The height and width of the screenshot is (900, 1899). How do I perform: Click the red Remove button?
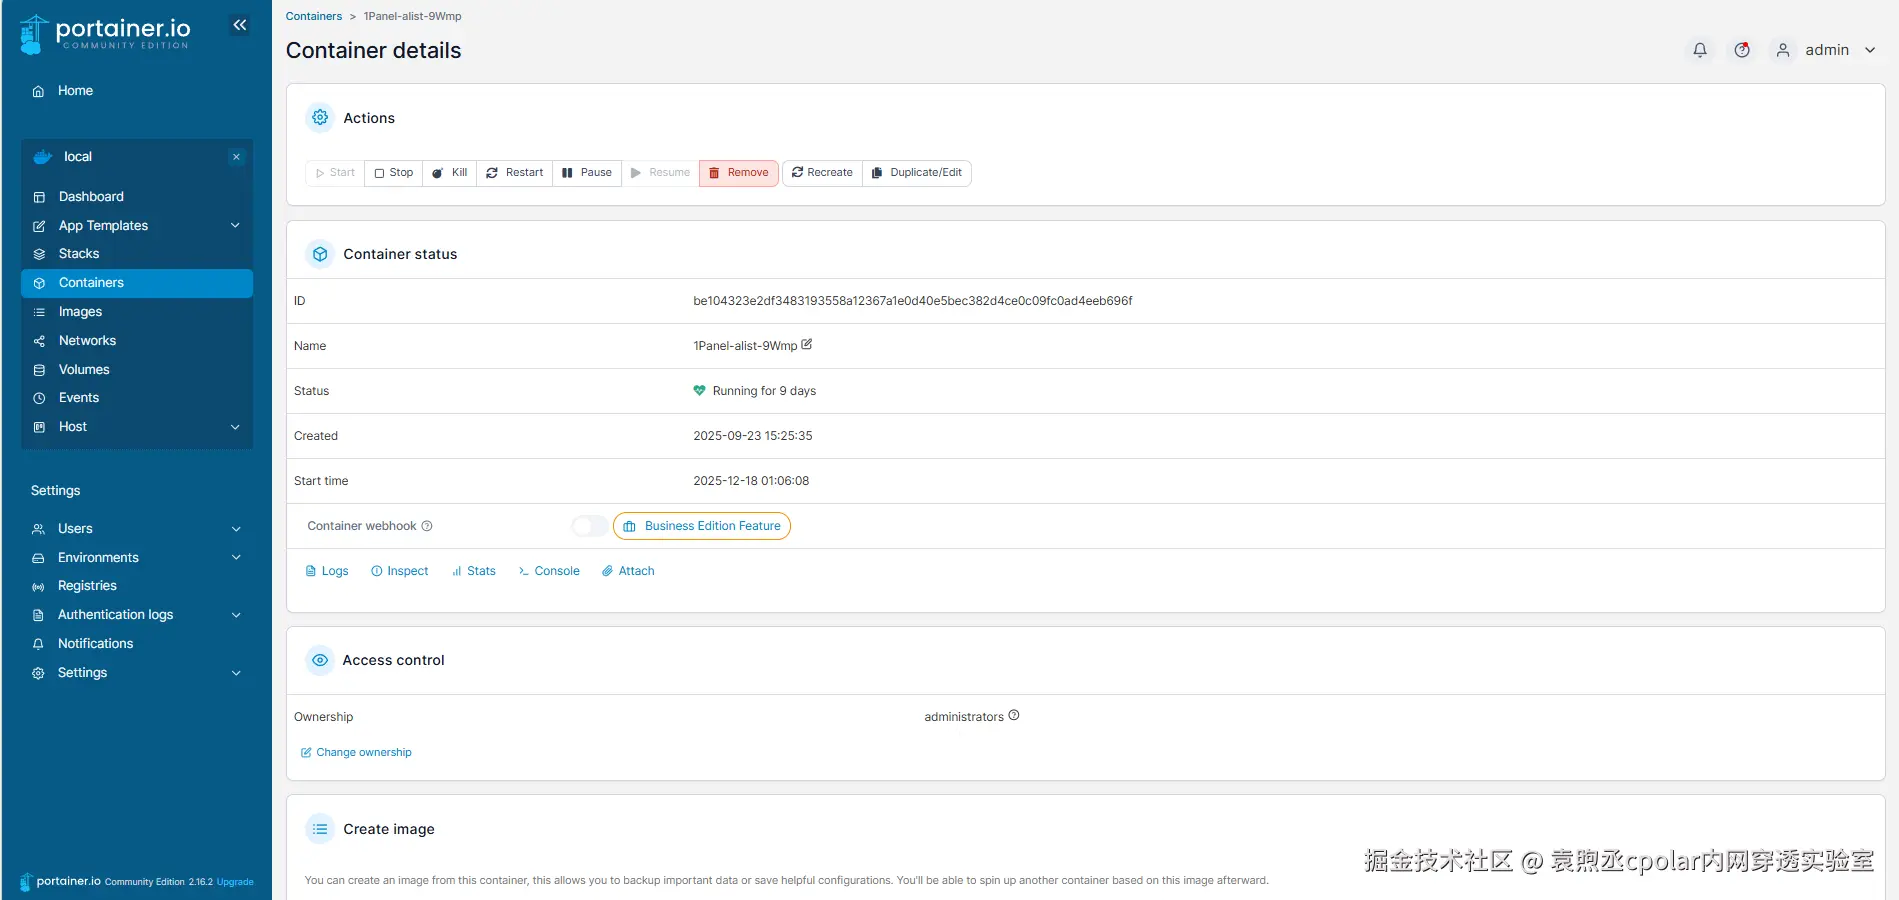[739, 173]
